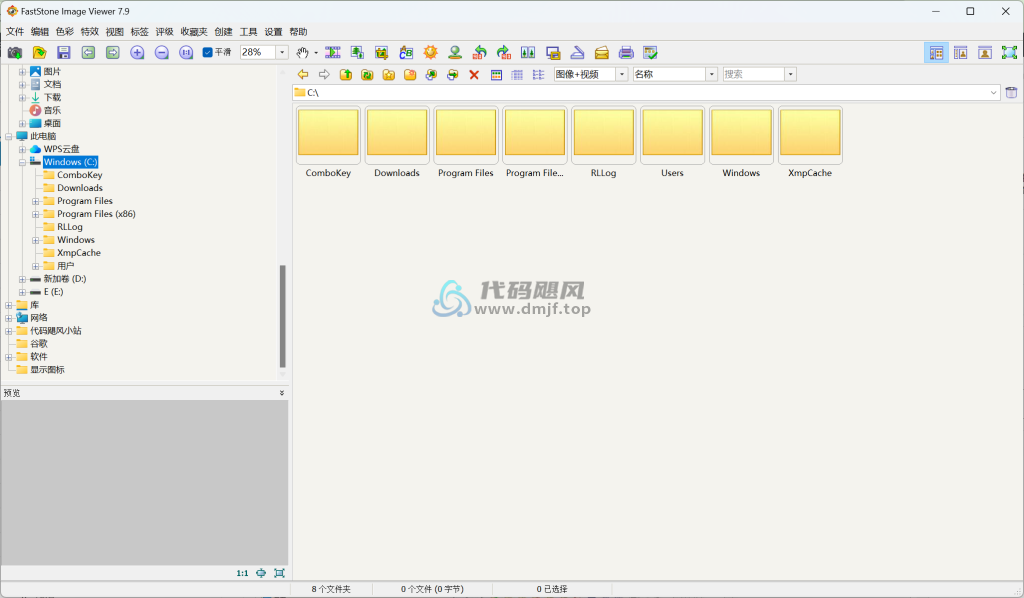Click the 搜索 search input field
Viewport: 1024px width, 598px height.
753,74
